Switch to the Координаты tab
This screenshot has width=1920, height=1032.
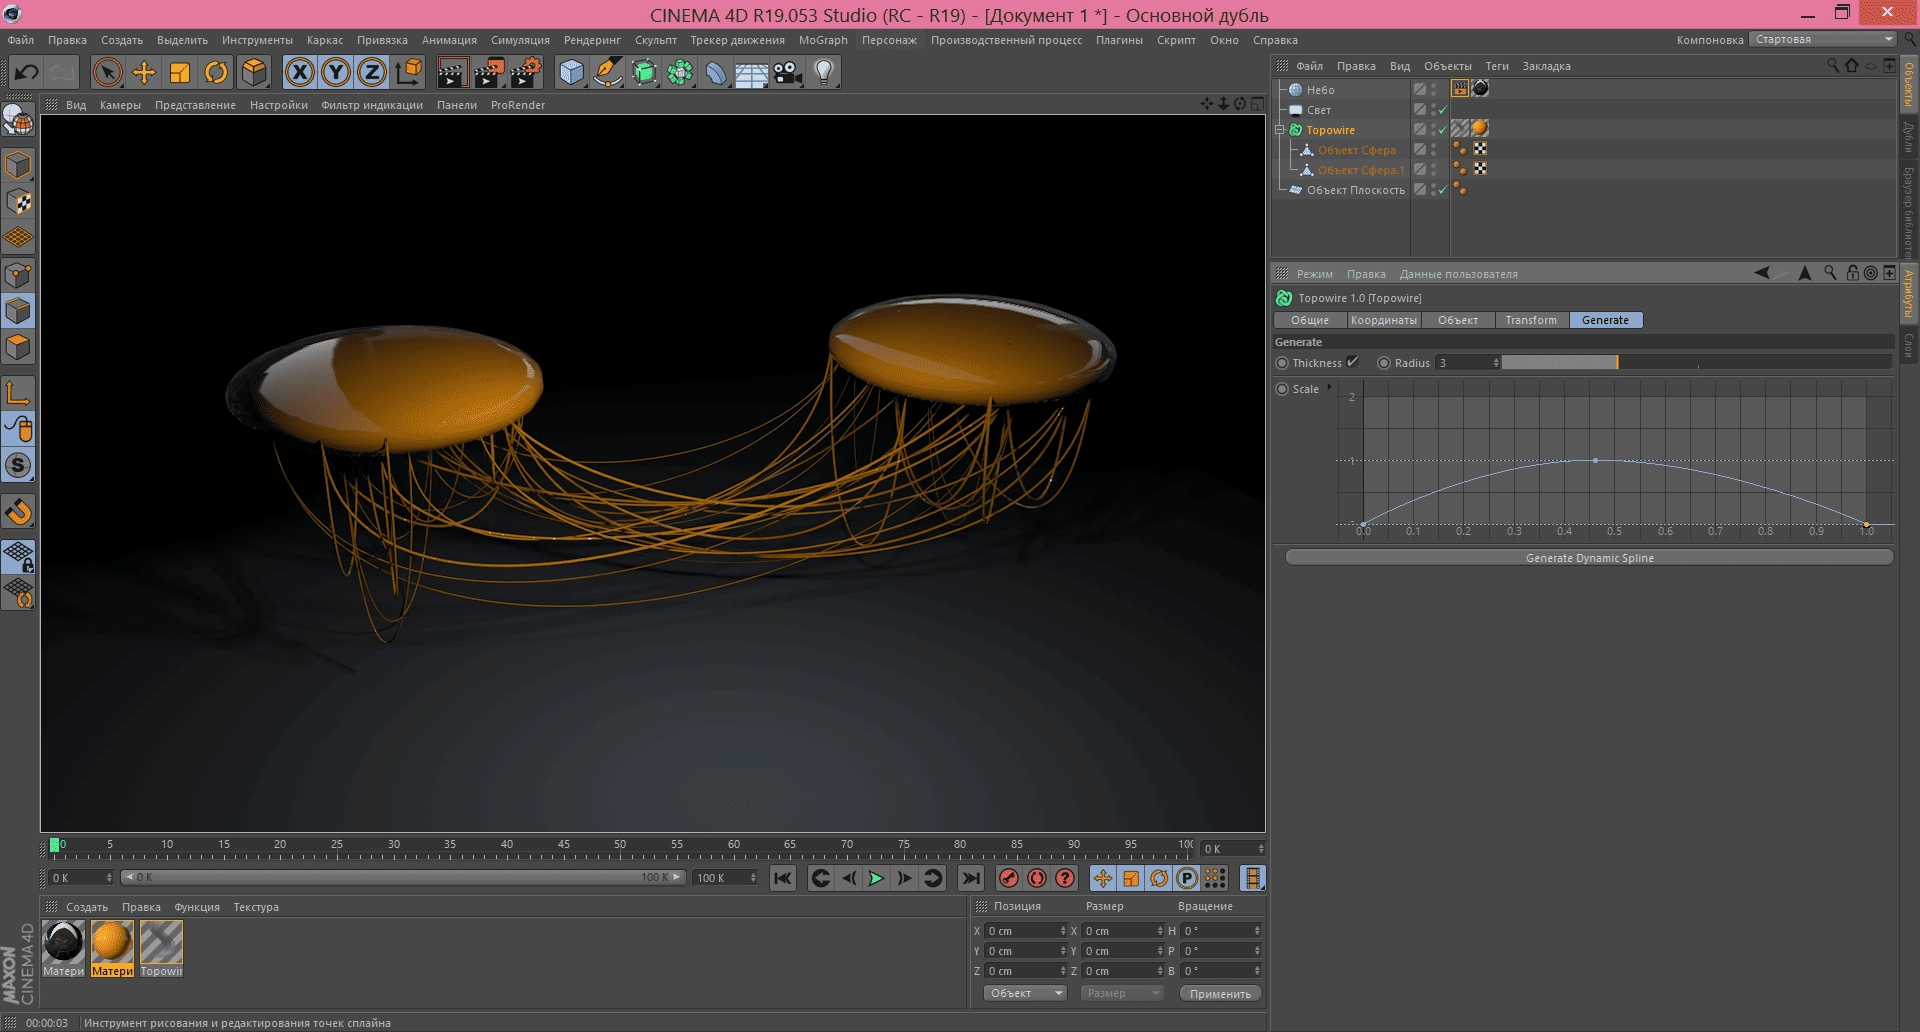click(1383, 320)
